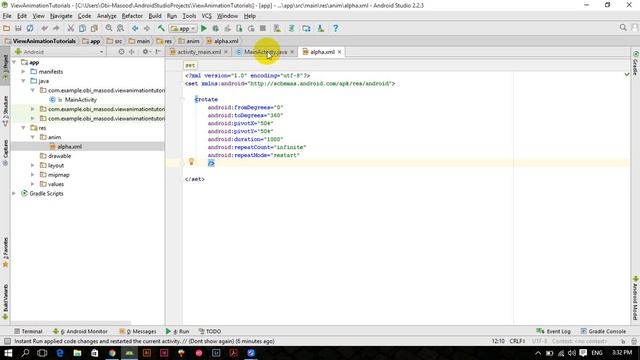The width and height of the screenshot is (640, 360).
Task: Open Edge browser from taskbar
Action: point(60,353)
